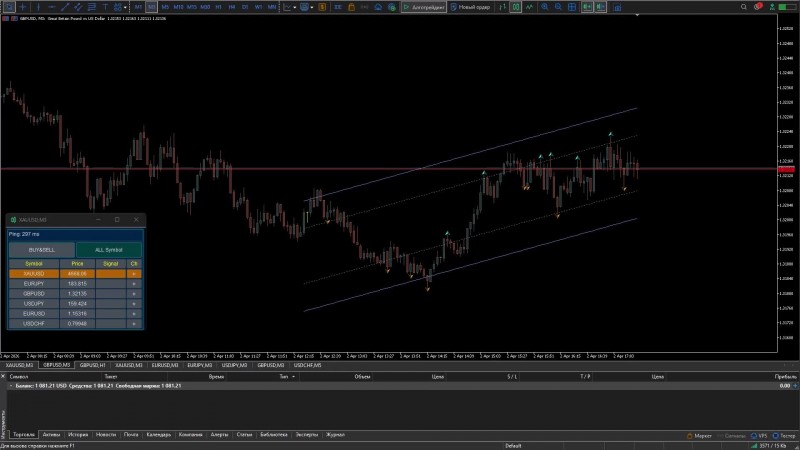800x450 pixels.
Task: Toggle chart shift from right edge
Action: pyautogui.click(x=601, y=7)
